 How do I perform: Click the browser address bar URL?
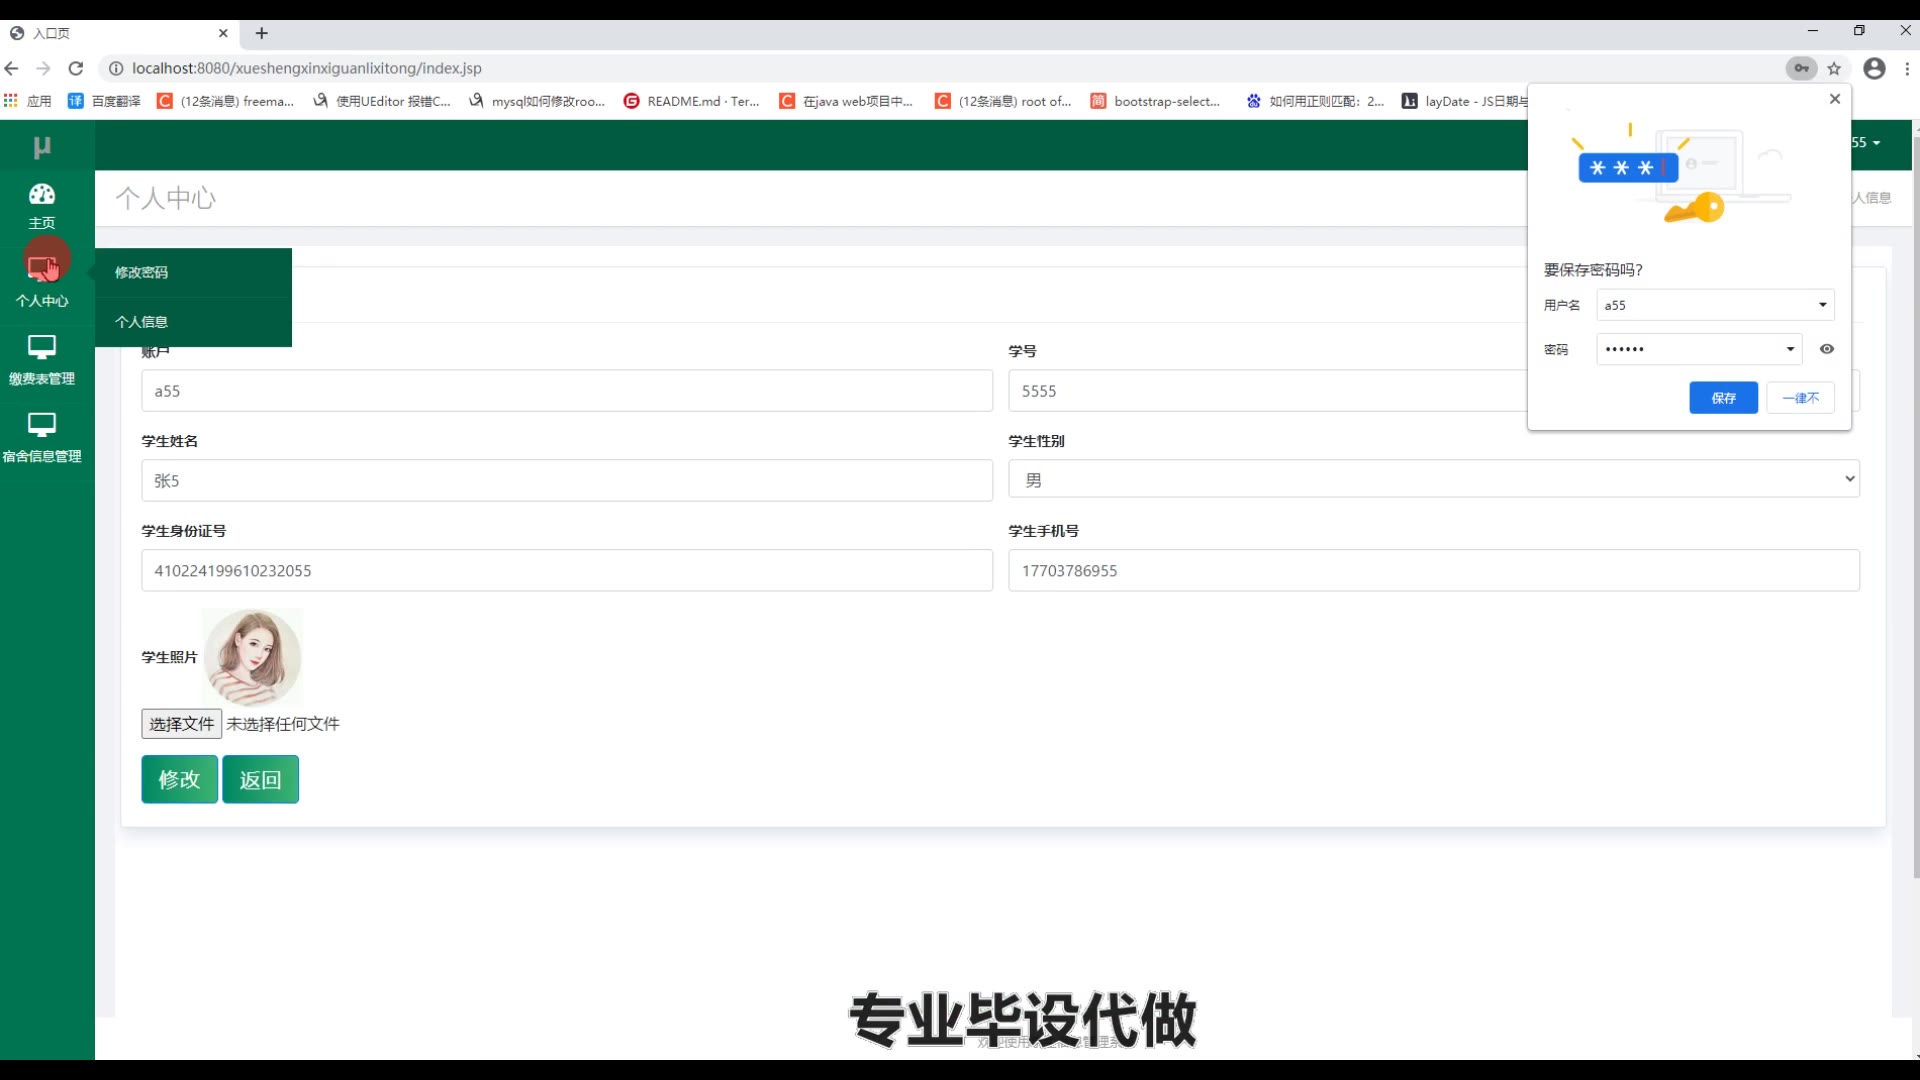coord(307,68)
